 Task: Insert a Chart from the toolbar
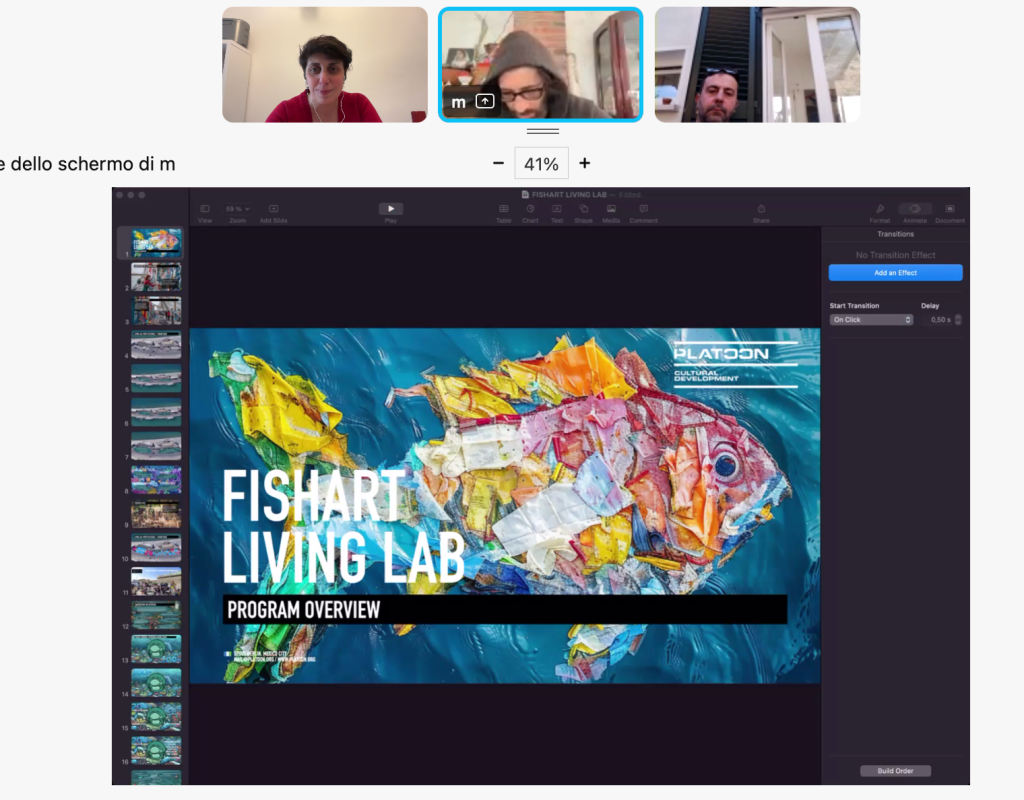530,209
